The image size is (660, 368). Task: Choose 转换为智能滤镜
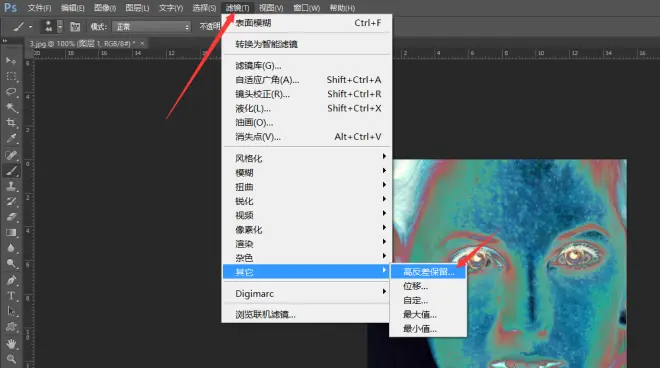(307, 44)
